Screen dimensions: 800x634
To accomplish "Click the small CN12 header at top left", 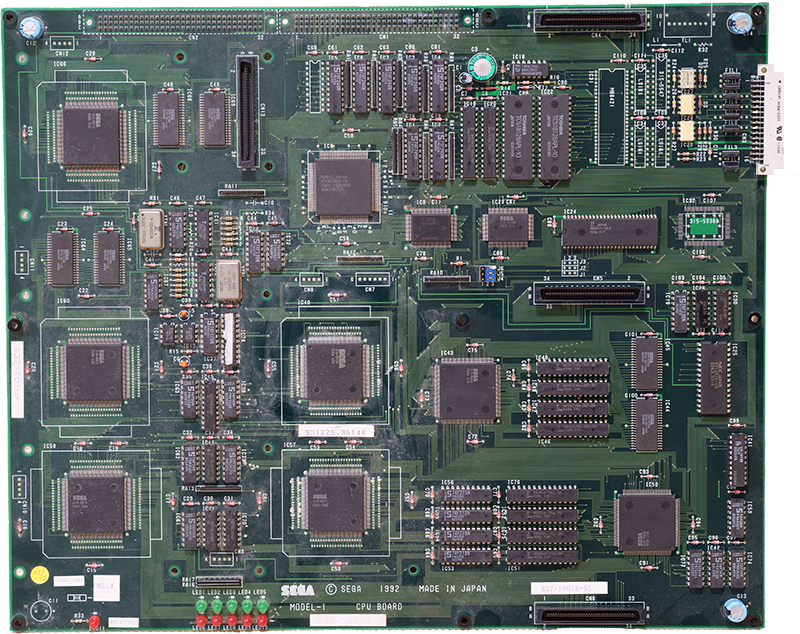I will coord(62,43).
